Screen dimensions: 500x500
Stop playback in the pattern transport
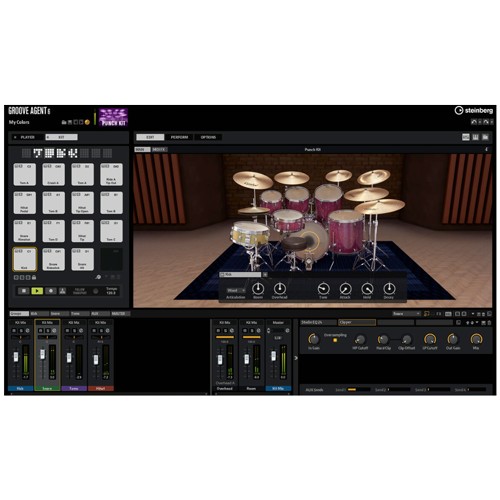tap(24, 291)
